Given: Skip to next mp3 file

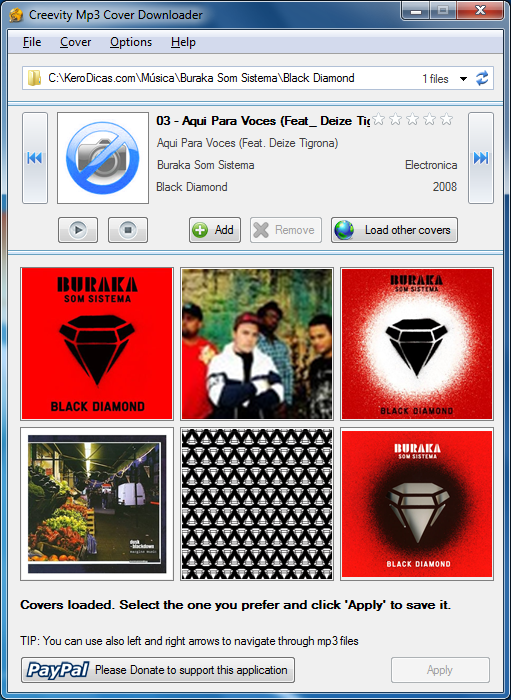Looking at the screenshot, I should click(x=481, y=158).
